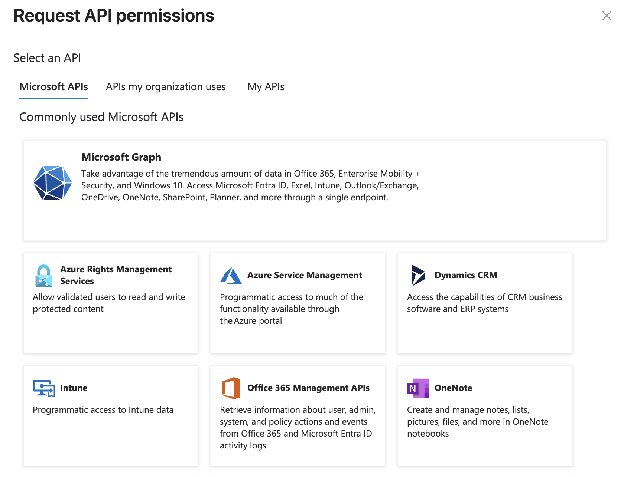Select Azure Rights Management Services title
The height and width of the screenshot is (477, 624).
coord(116,275)
